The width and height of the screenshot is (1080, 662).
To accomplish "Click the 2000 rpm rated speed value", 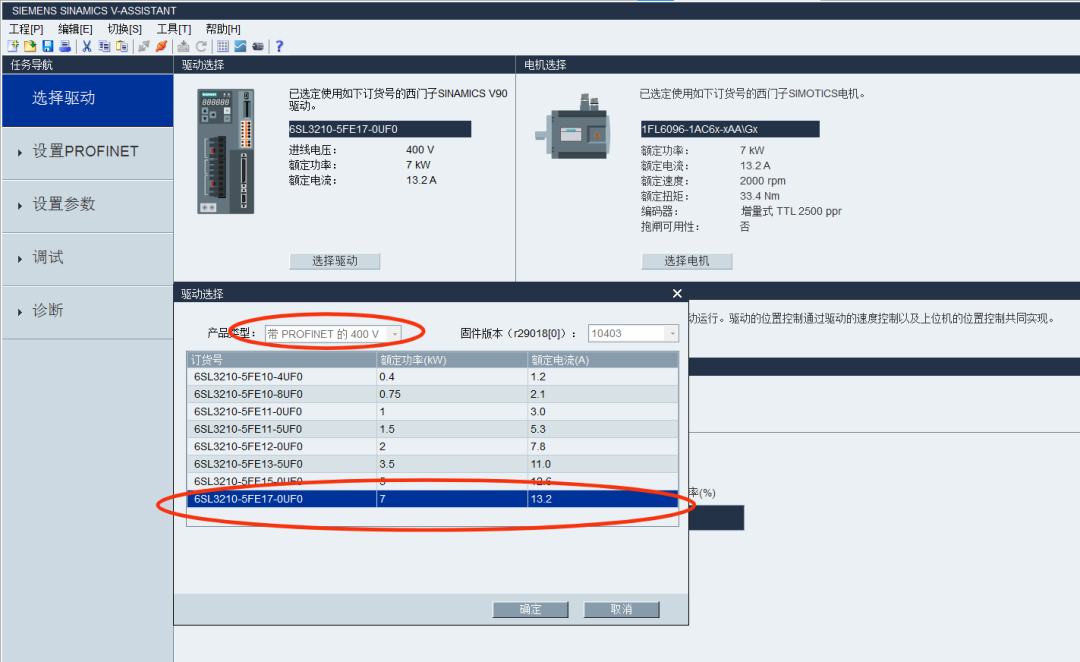I will click(762, 181).
